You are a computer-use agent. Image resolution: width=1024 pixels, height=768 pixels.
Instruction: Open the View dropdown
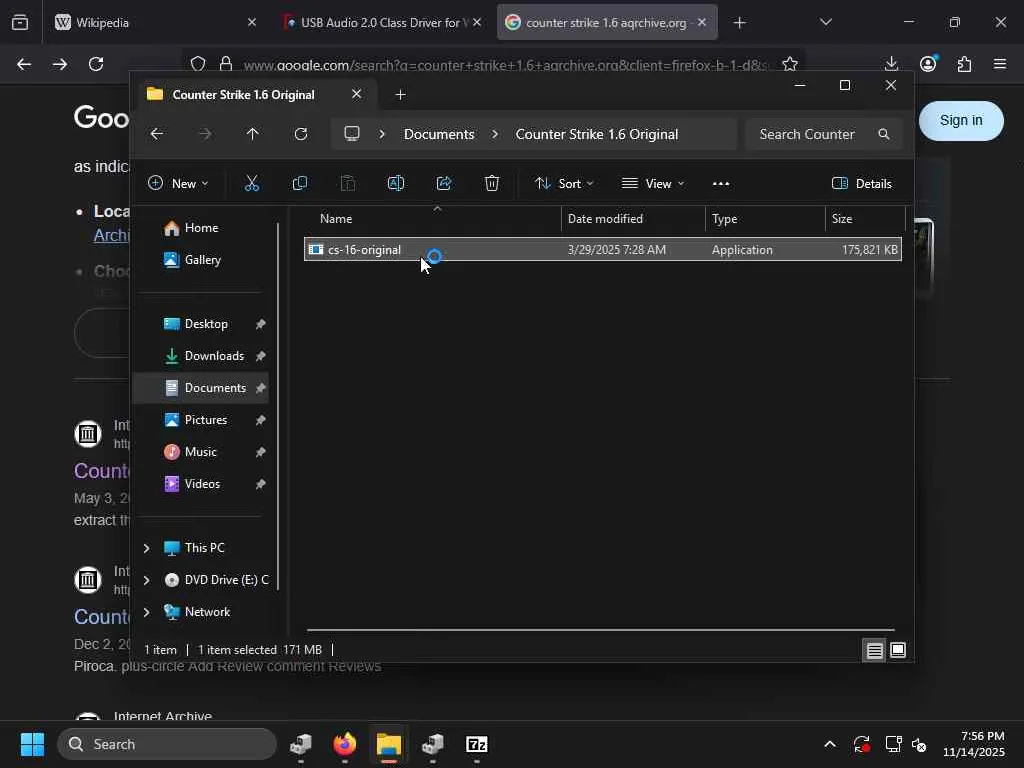(652, 184)
